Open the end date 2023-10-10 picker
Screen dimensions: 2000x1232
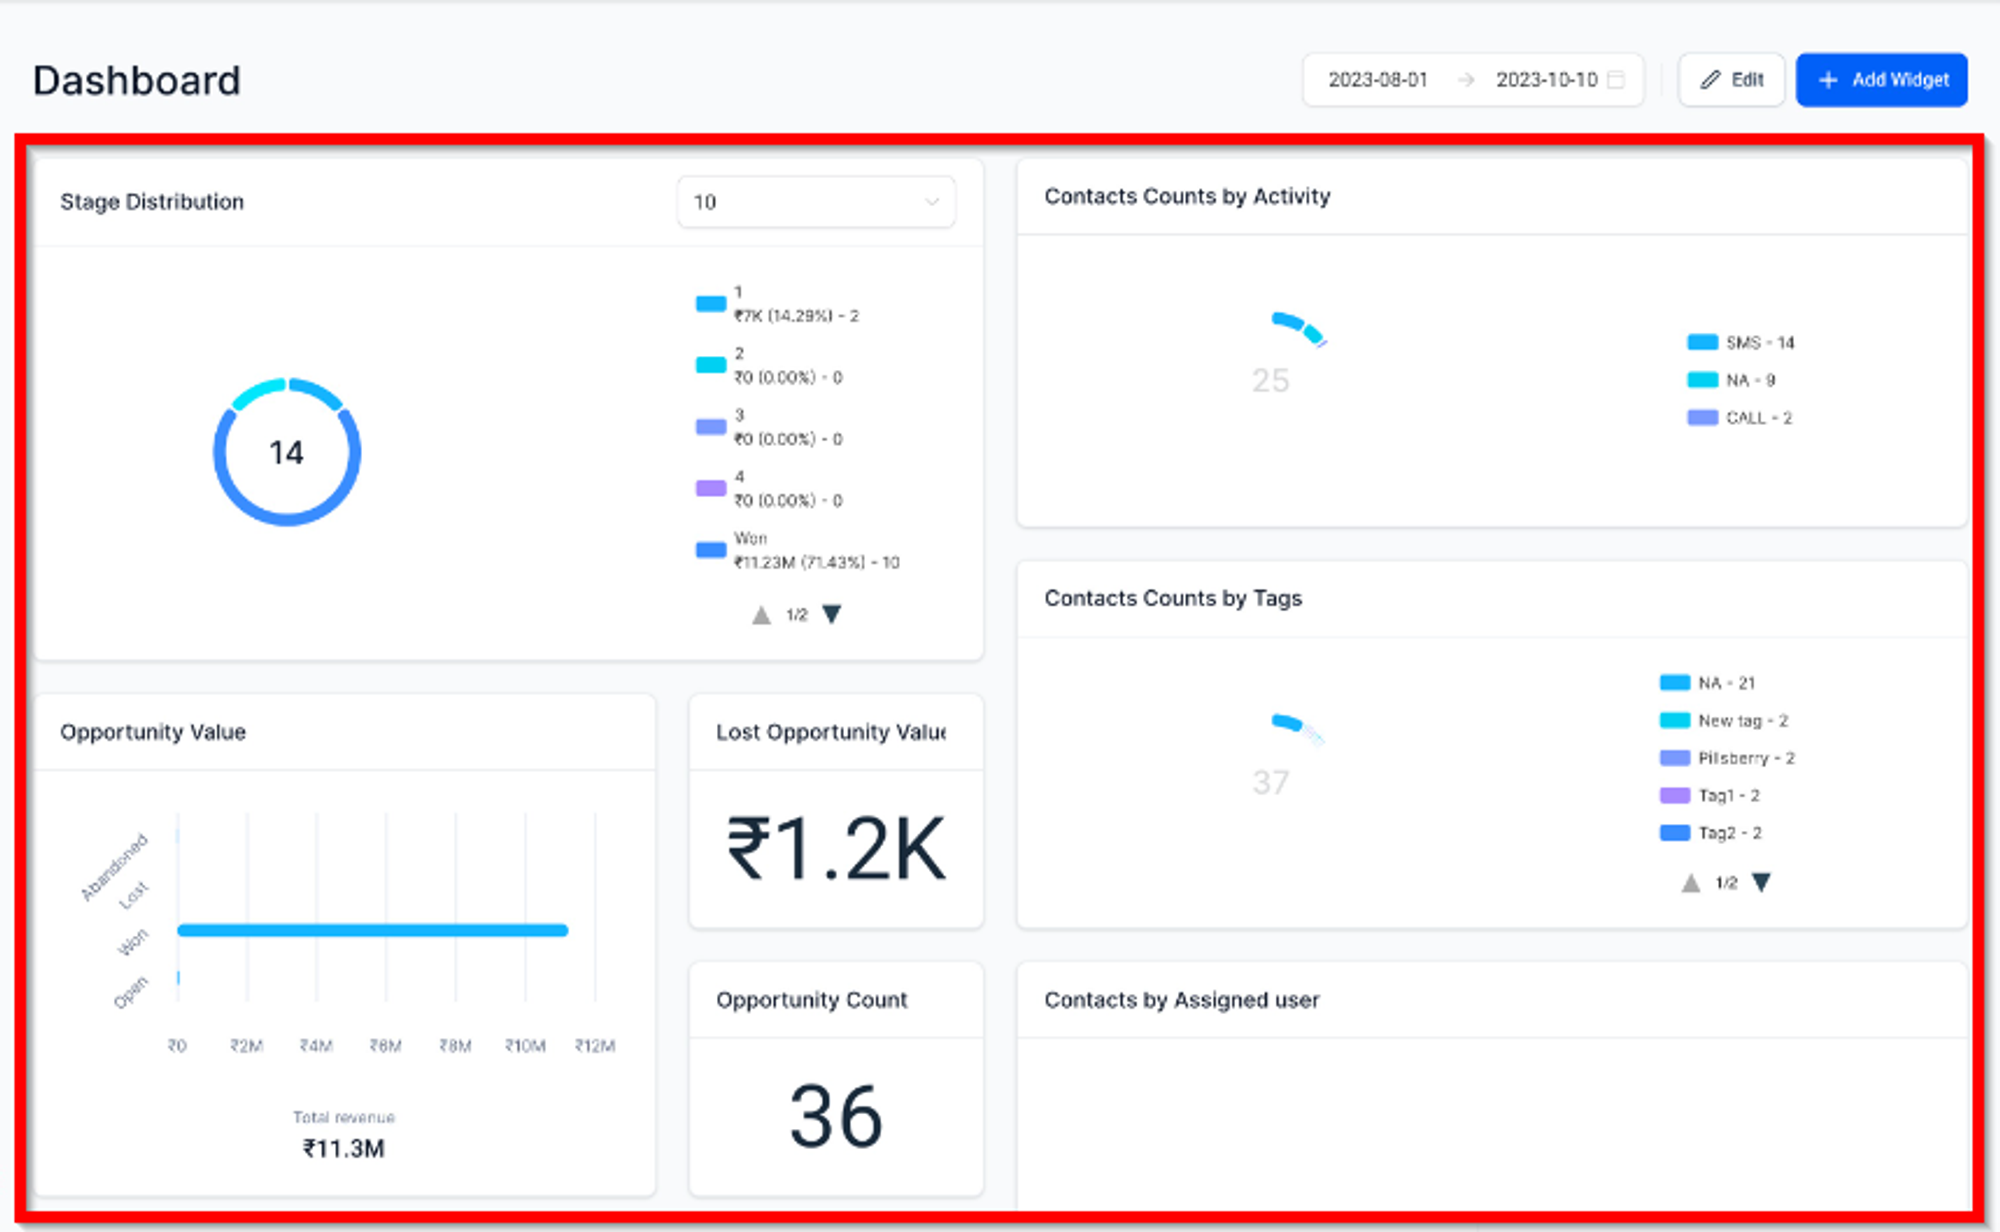(1546, 80)
